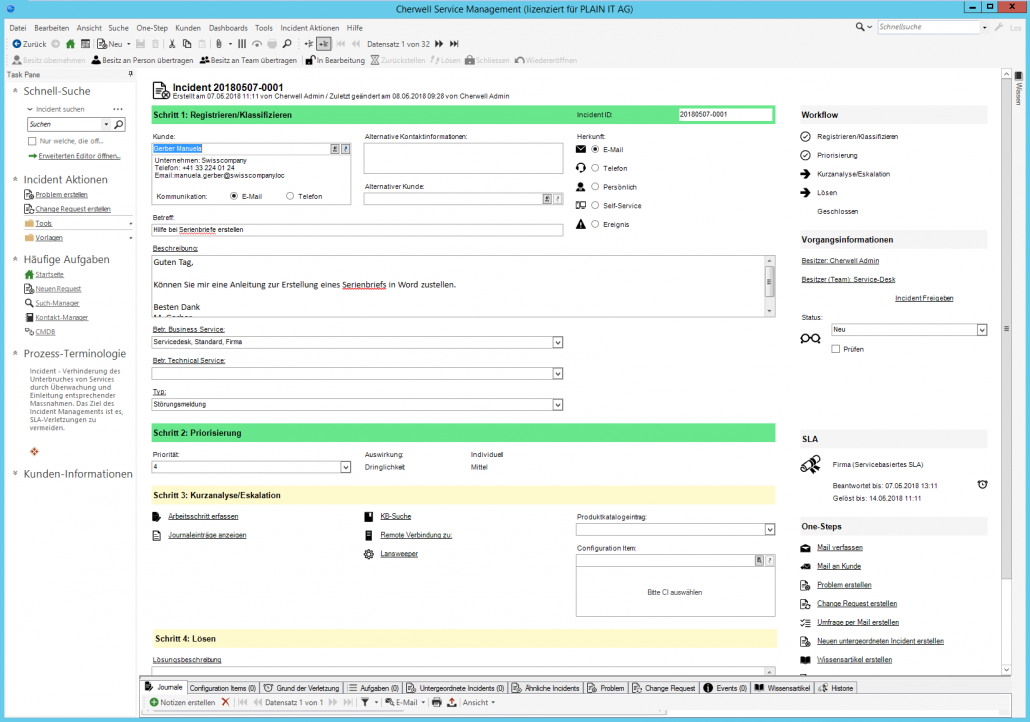
Task: Click the scissors cut icon in toolbar
Action: [171, 44]
